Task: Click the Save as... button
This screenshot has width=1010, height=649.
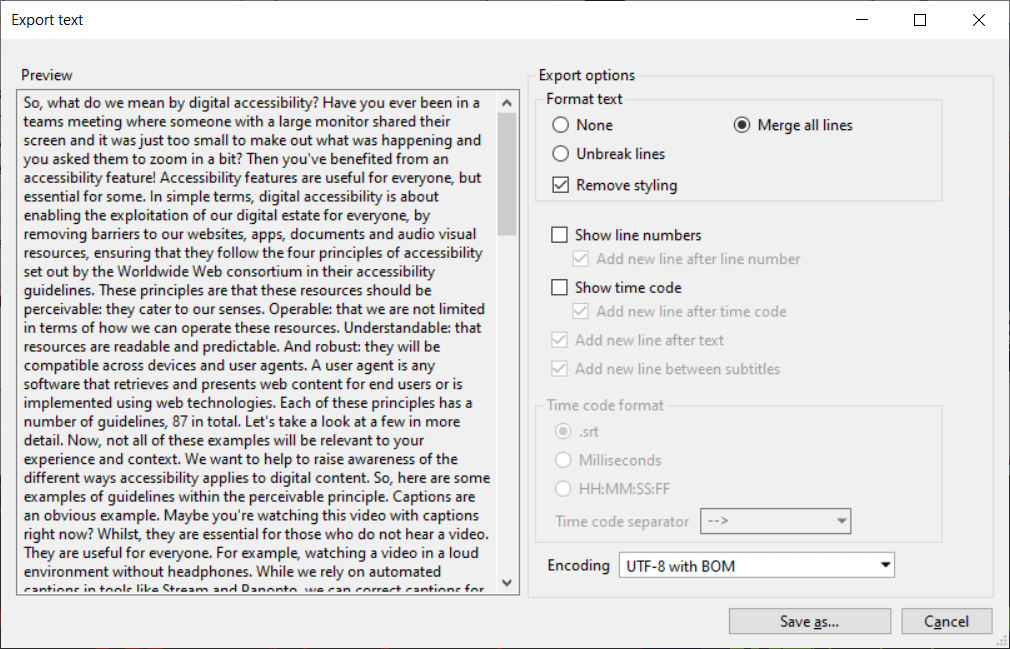Action: (x=810, y=621)
